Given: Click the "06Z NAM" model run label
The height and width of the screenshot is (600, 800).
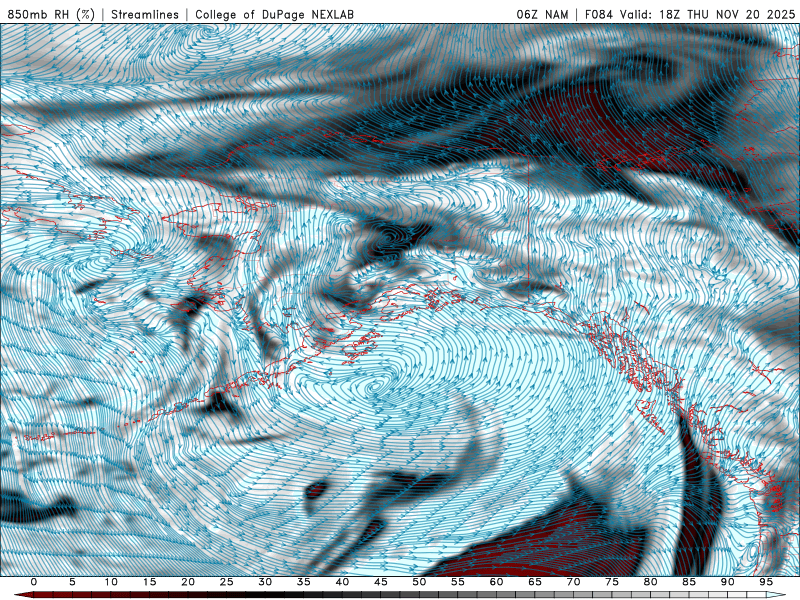Looking at the screenshot, I should [x=542, y=14].
